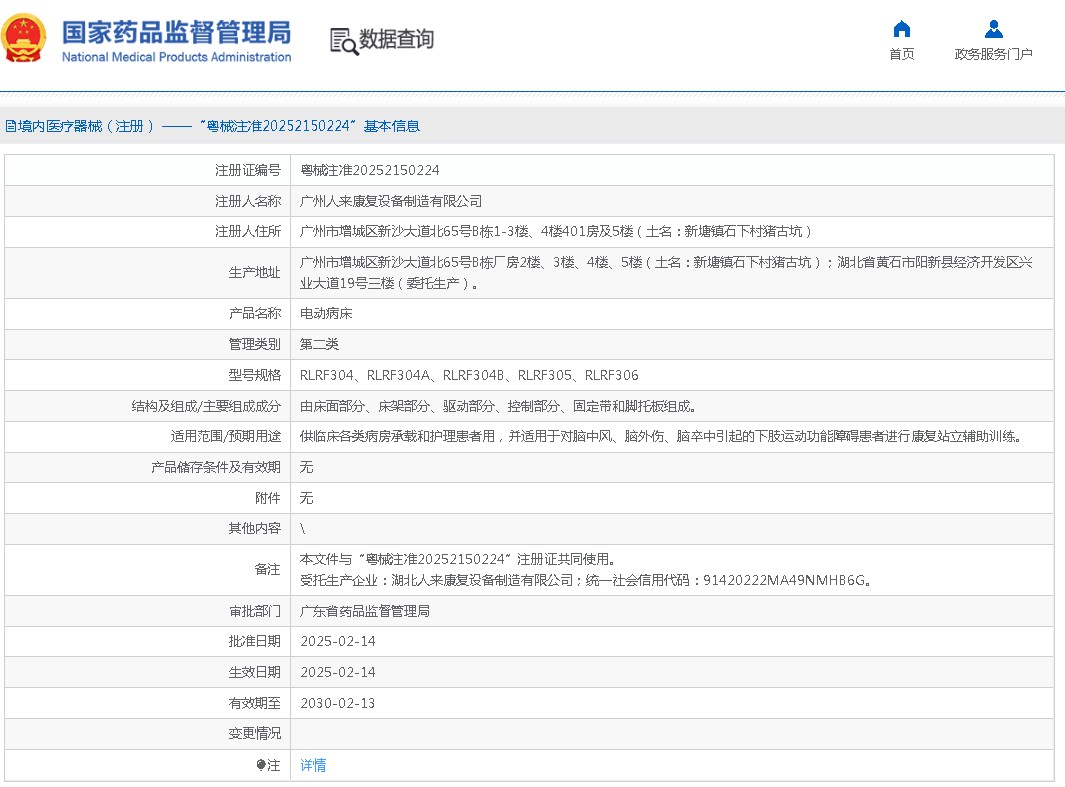This screenshot has width=1065, height=787.
Task: Select registration number value 粤械注准20252150224
Action: click(x=369, y=170)
